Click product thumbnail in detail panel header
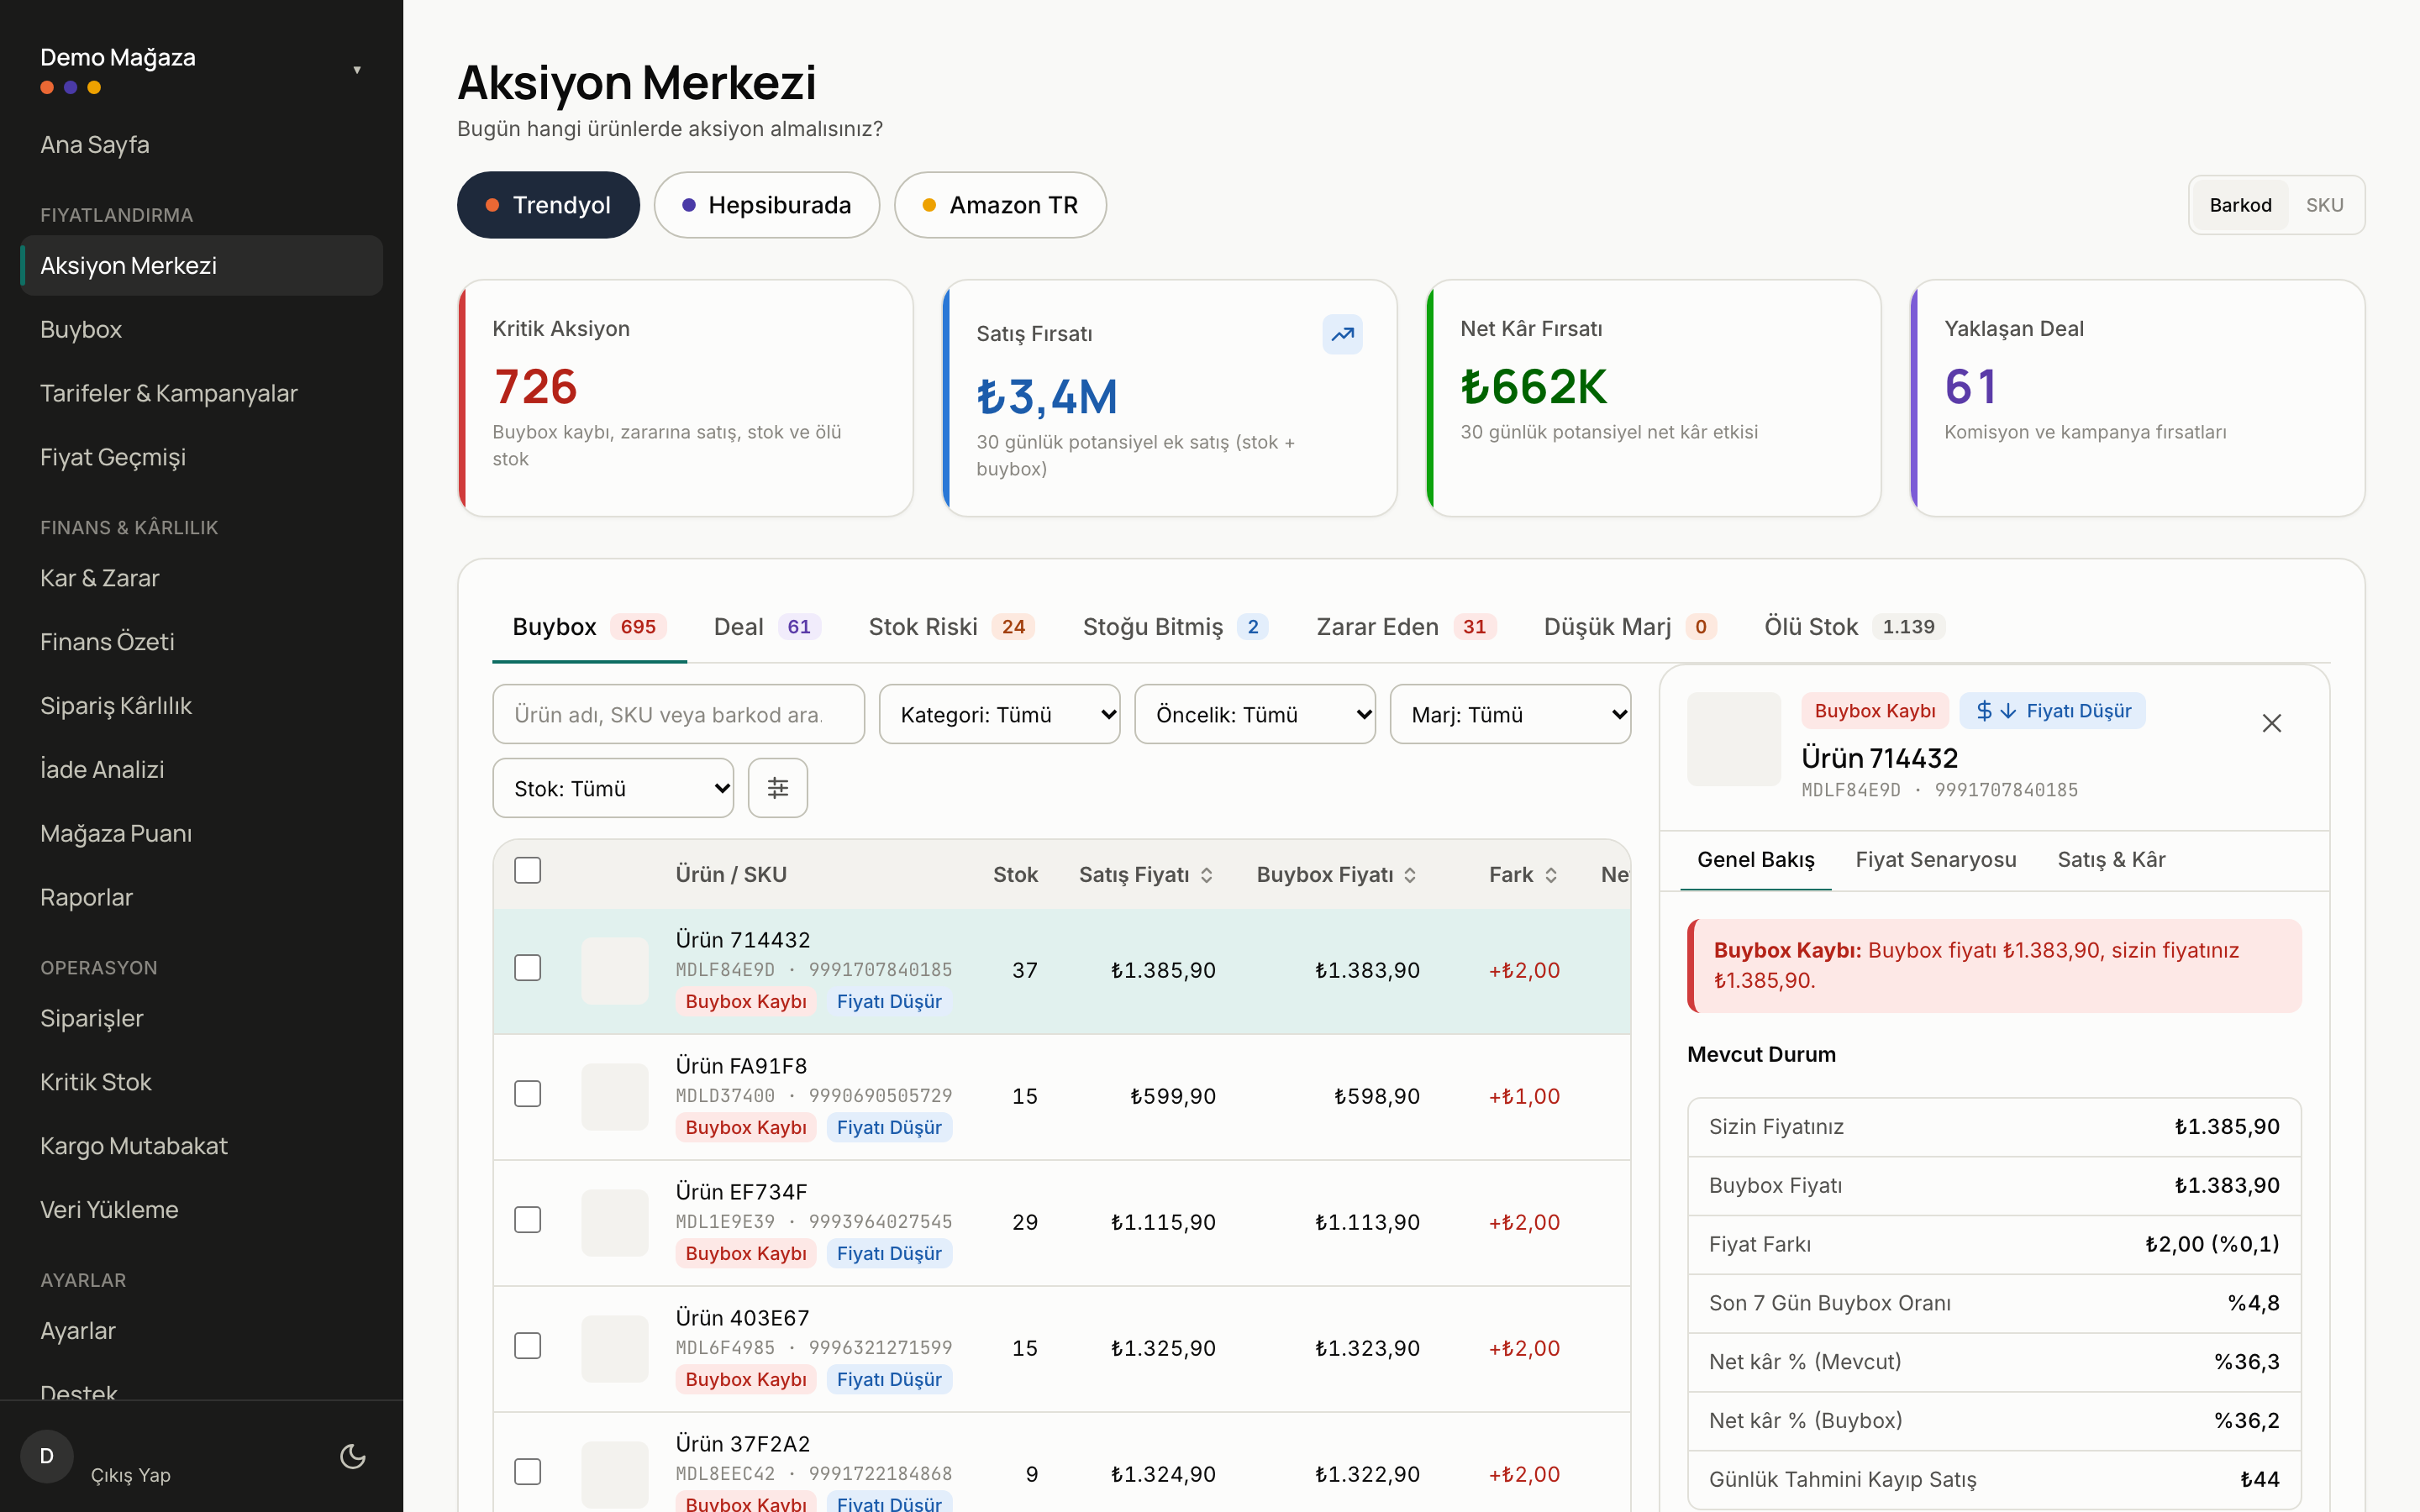This screenshot has height=1512, width=2420. (1734, 739)
